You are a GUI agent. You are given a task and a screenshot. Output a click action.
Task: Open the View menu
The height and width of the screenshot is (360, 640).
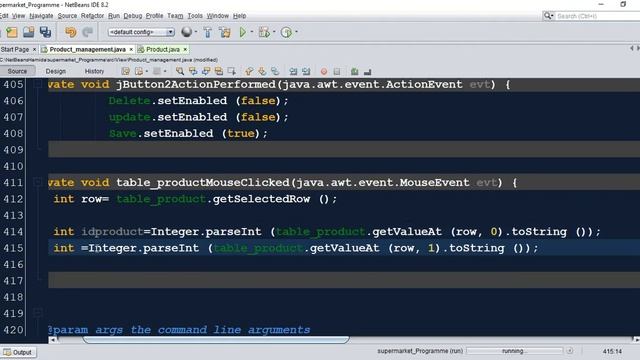coord(18,16)
